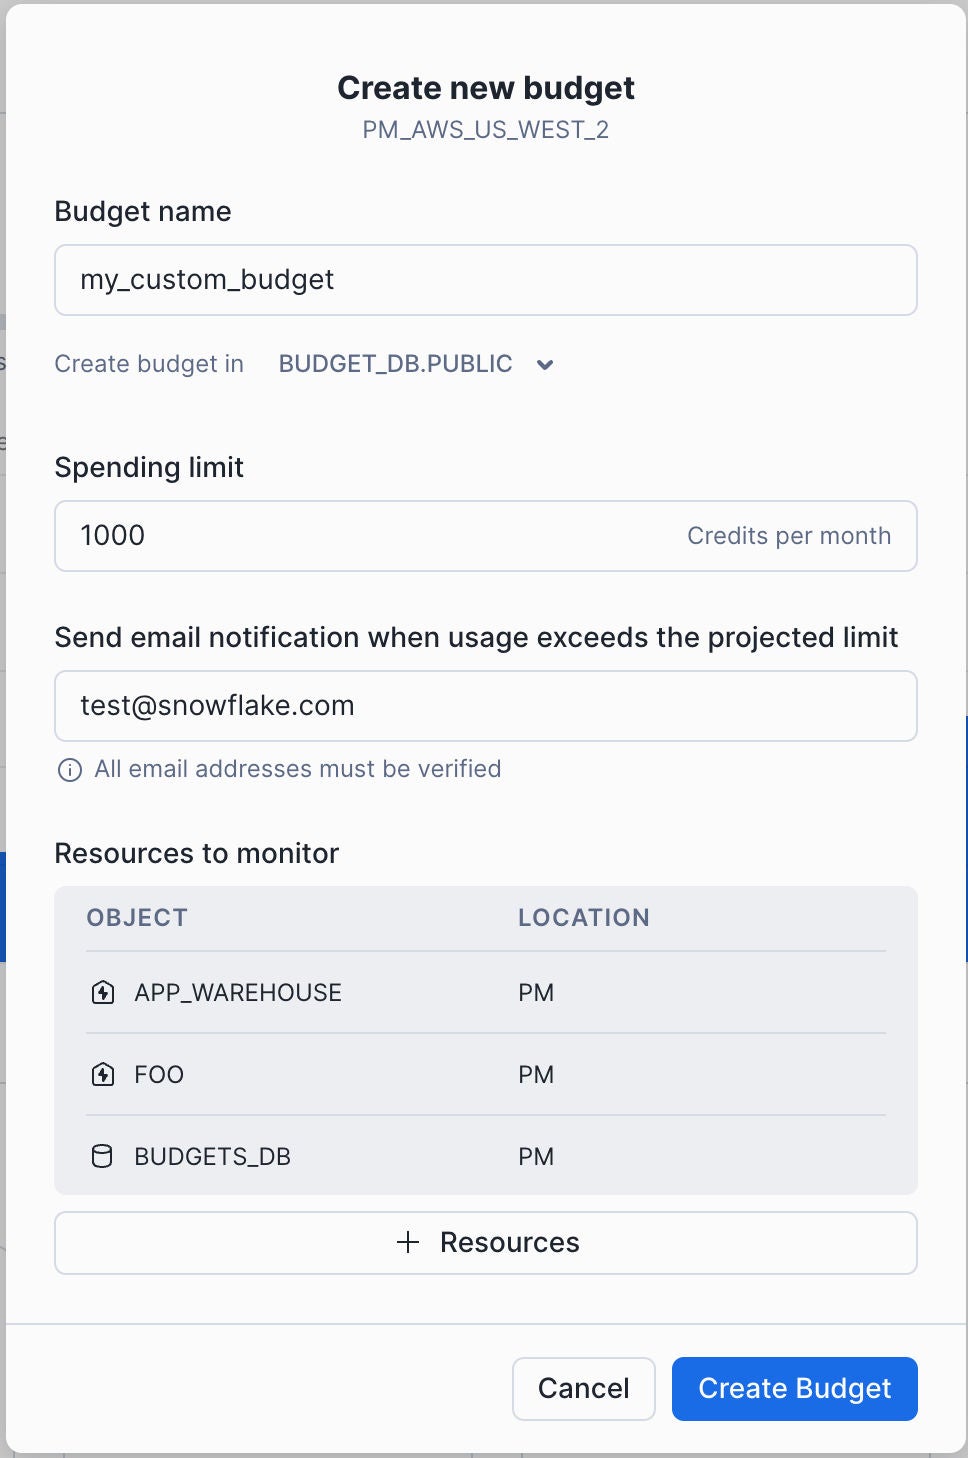Image resolution: width=968 pixels, height=1458 pixels.
Task: Select the APP_WAREHOUSE resource name
Action: coord(238,993)
